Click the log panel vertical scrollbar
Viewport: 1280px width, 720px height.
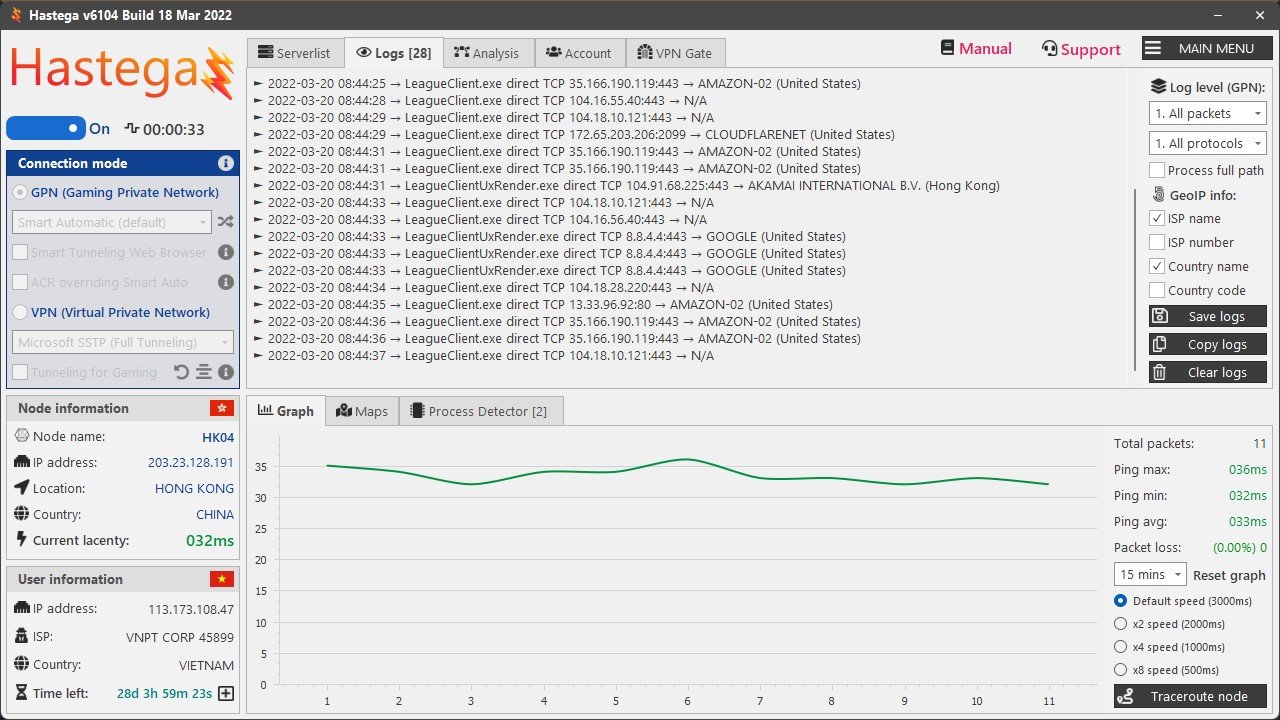(1135, 280)
